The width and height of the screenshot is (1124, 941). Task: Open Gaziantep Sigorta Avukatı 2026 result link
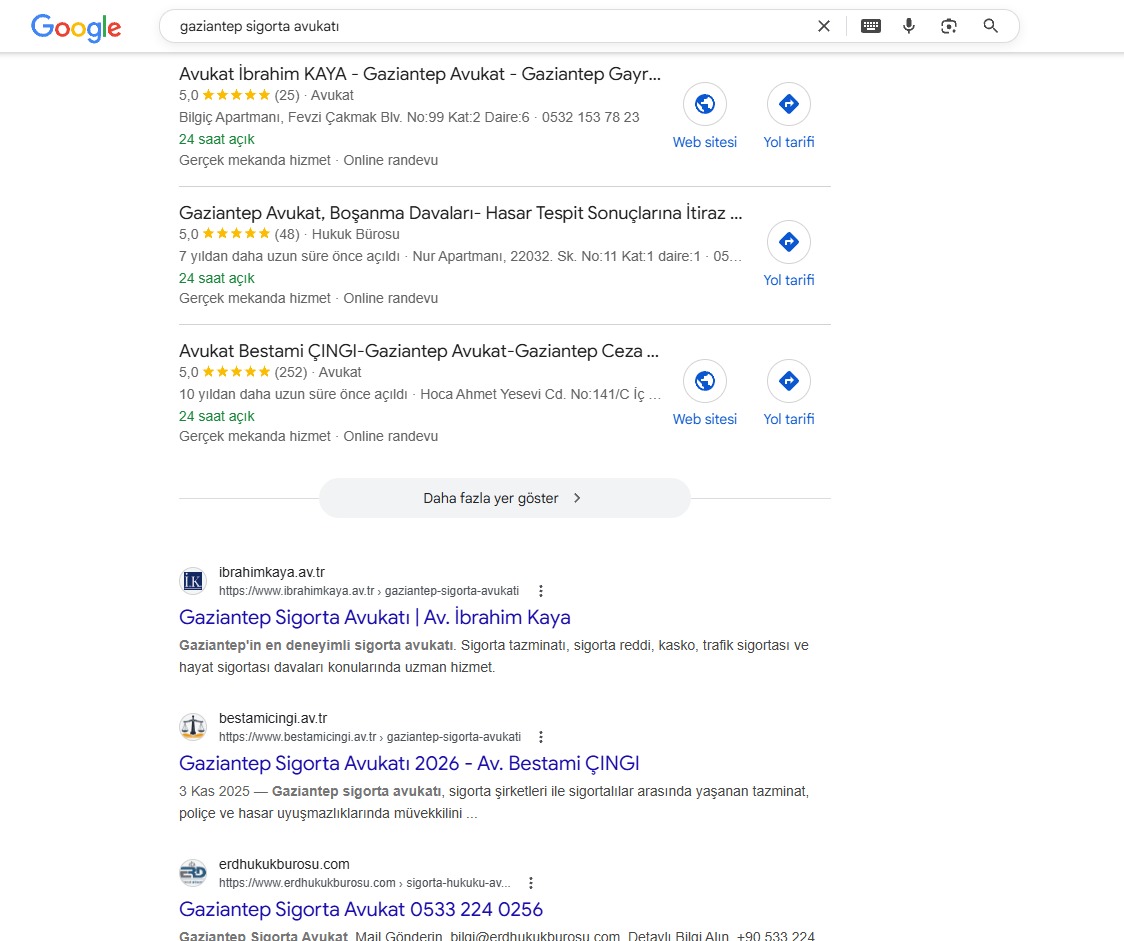tap(408, 763)
